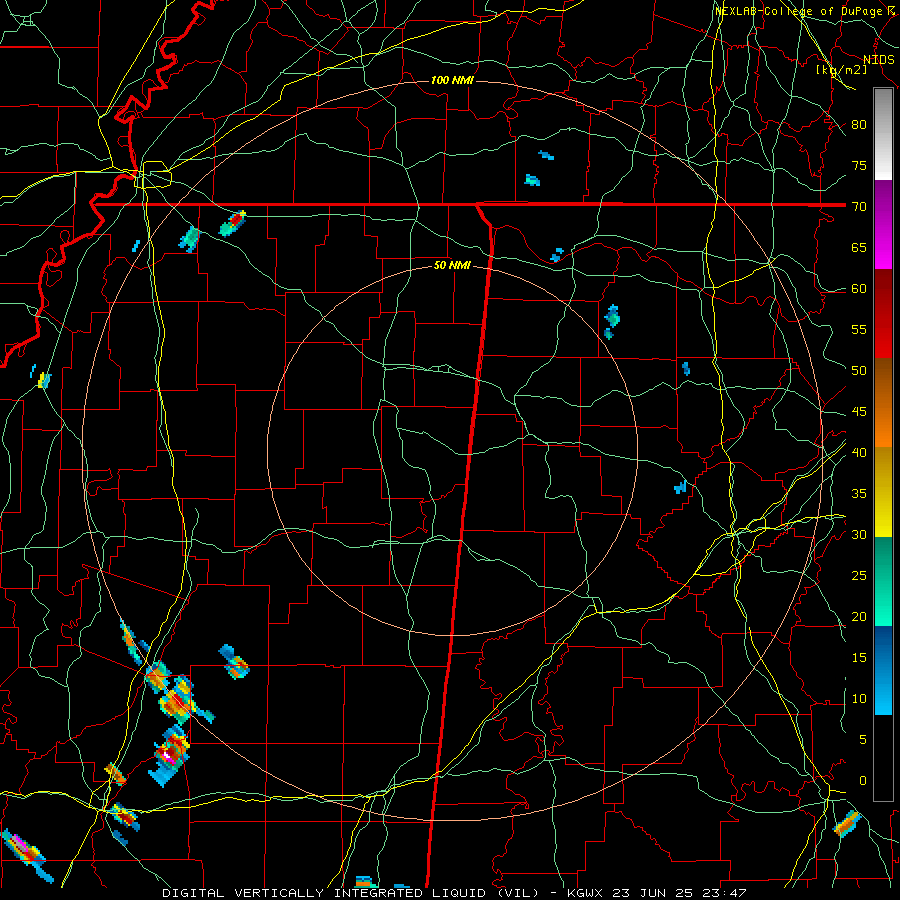Click the scale value 75

[x=859, y=165]
